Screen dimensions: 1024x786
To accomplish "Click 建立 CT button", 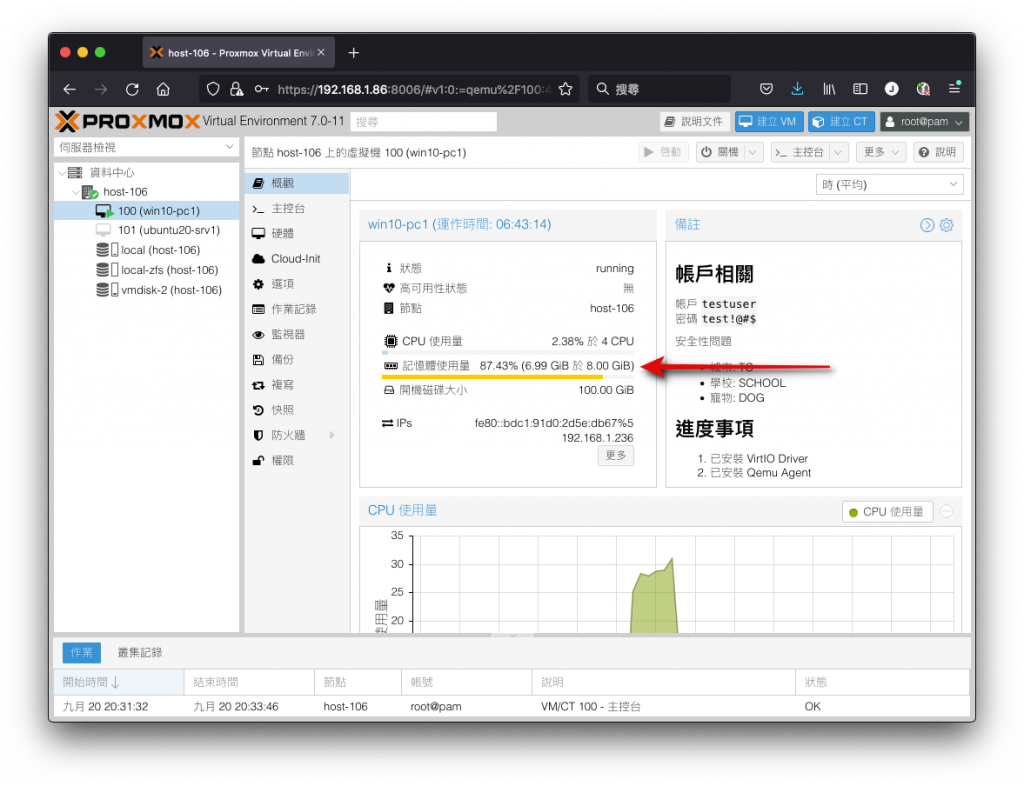I will tap(841, 121).
